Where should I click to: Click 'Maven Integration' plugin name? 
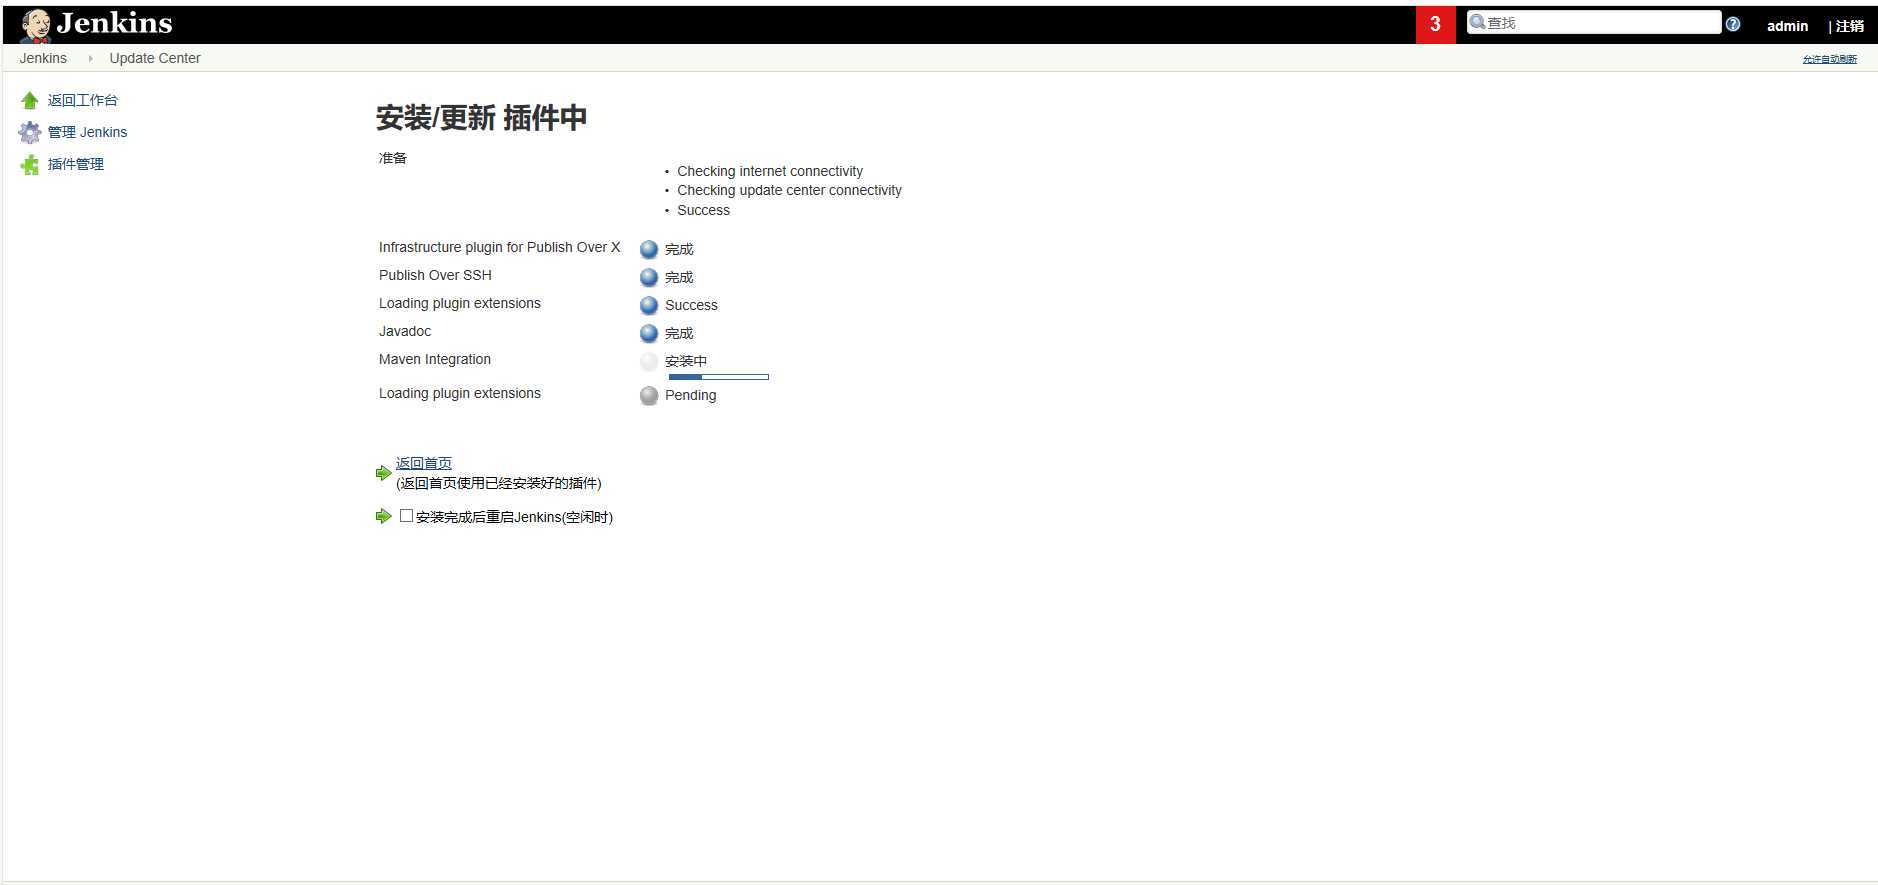(435, 359)
